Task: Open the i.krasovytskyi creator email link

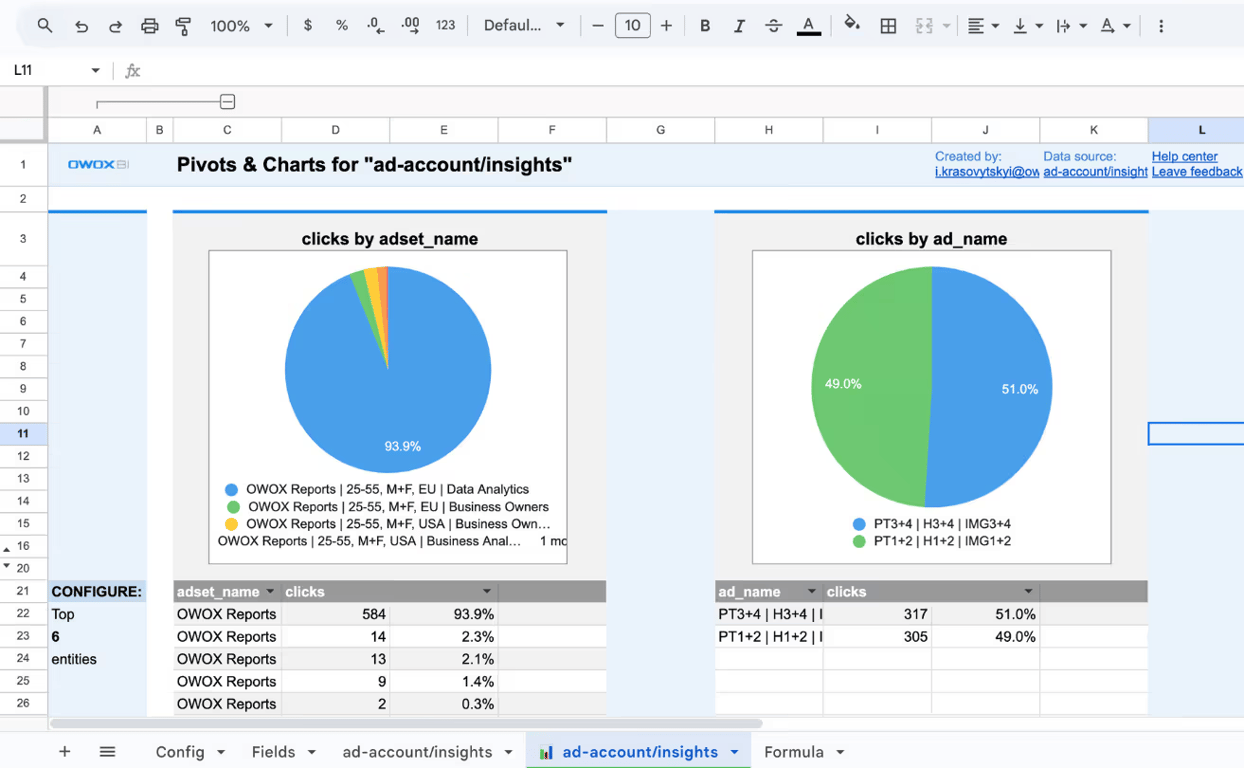Action: tap(987, 172)
